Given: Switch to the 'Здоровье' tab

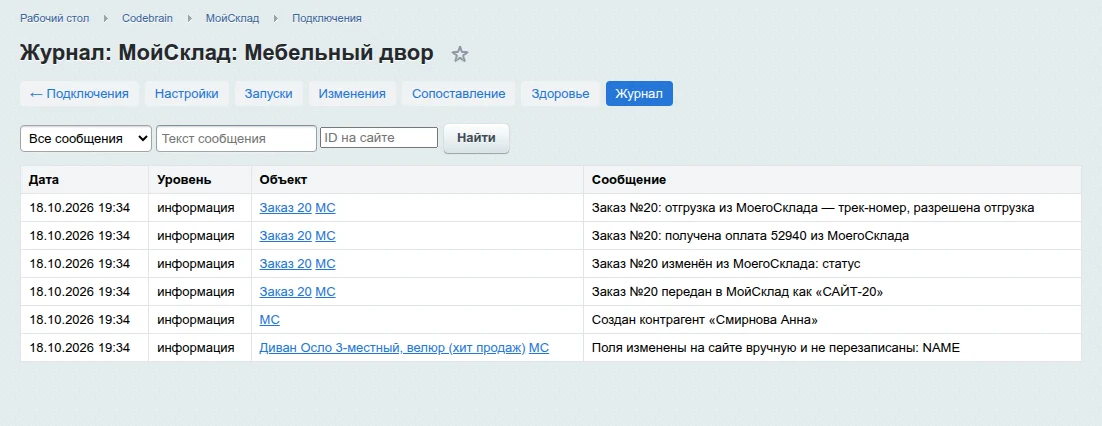Looking at the screenshot, I should 560,93.
